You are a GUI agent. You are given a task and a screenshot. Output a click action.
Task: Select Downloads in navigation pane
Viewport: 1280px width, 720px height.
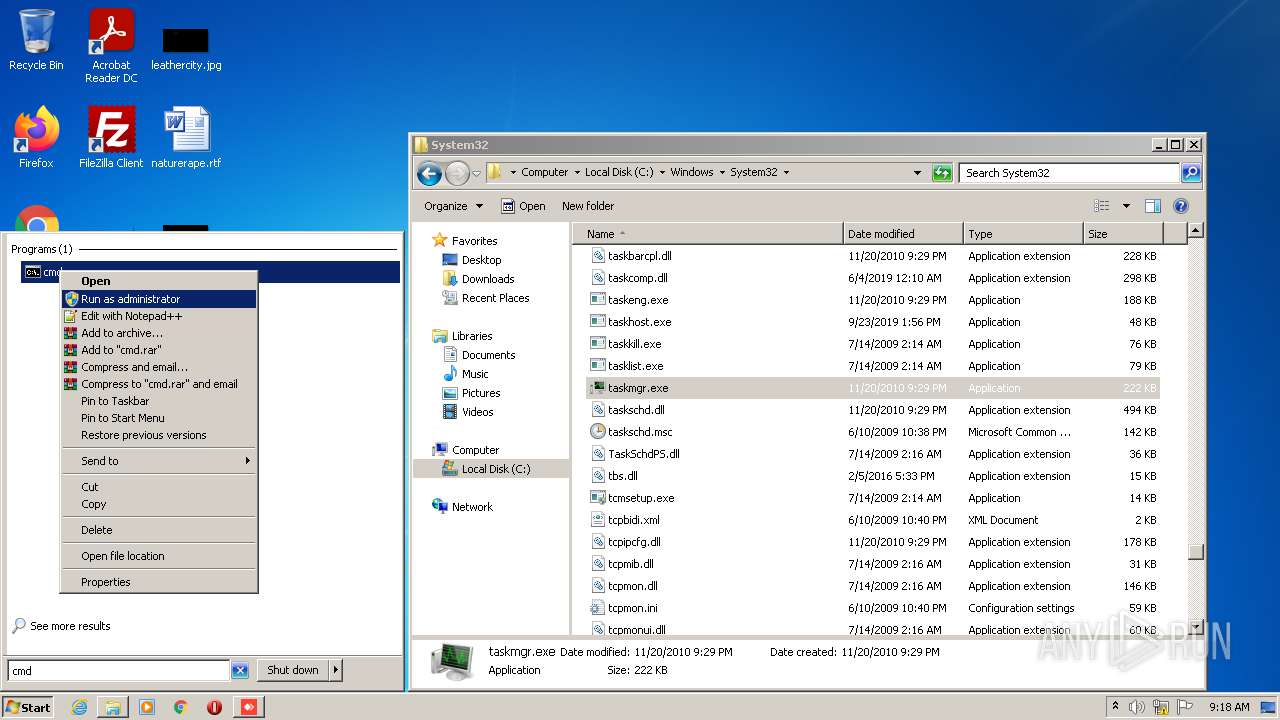[488, 279]
